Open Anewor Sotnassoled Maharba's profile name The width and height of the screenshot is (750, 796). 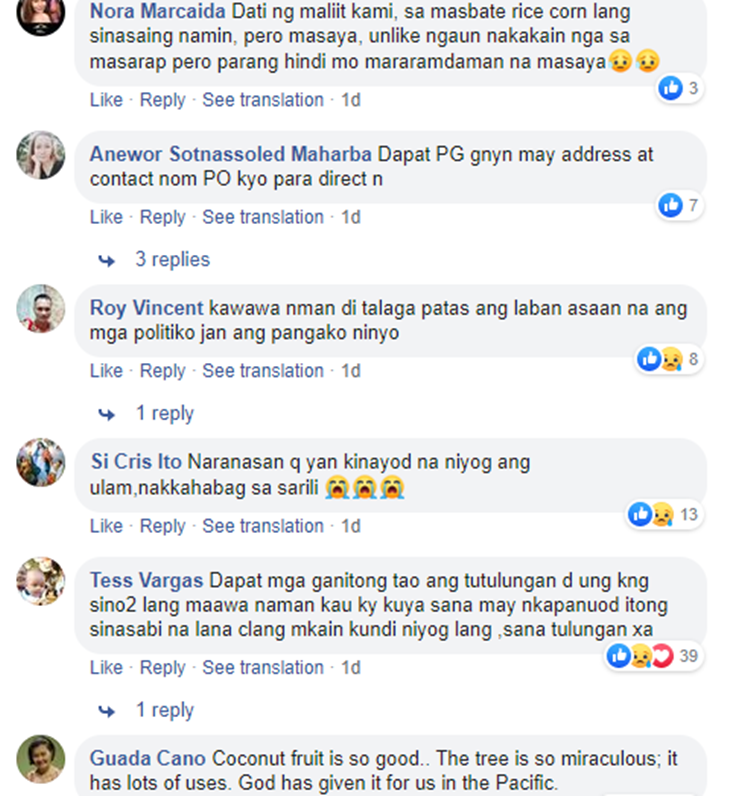pyautogui.click(x=231, y=154)
